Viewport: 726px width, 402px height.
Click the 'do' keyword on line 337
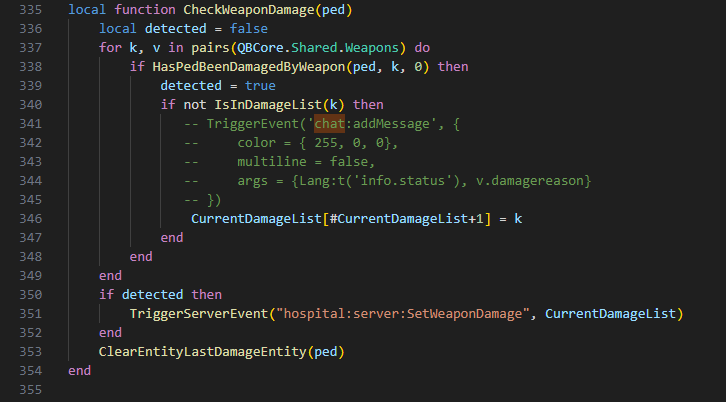click(422, 48)
